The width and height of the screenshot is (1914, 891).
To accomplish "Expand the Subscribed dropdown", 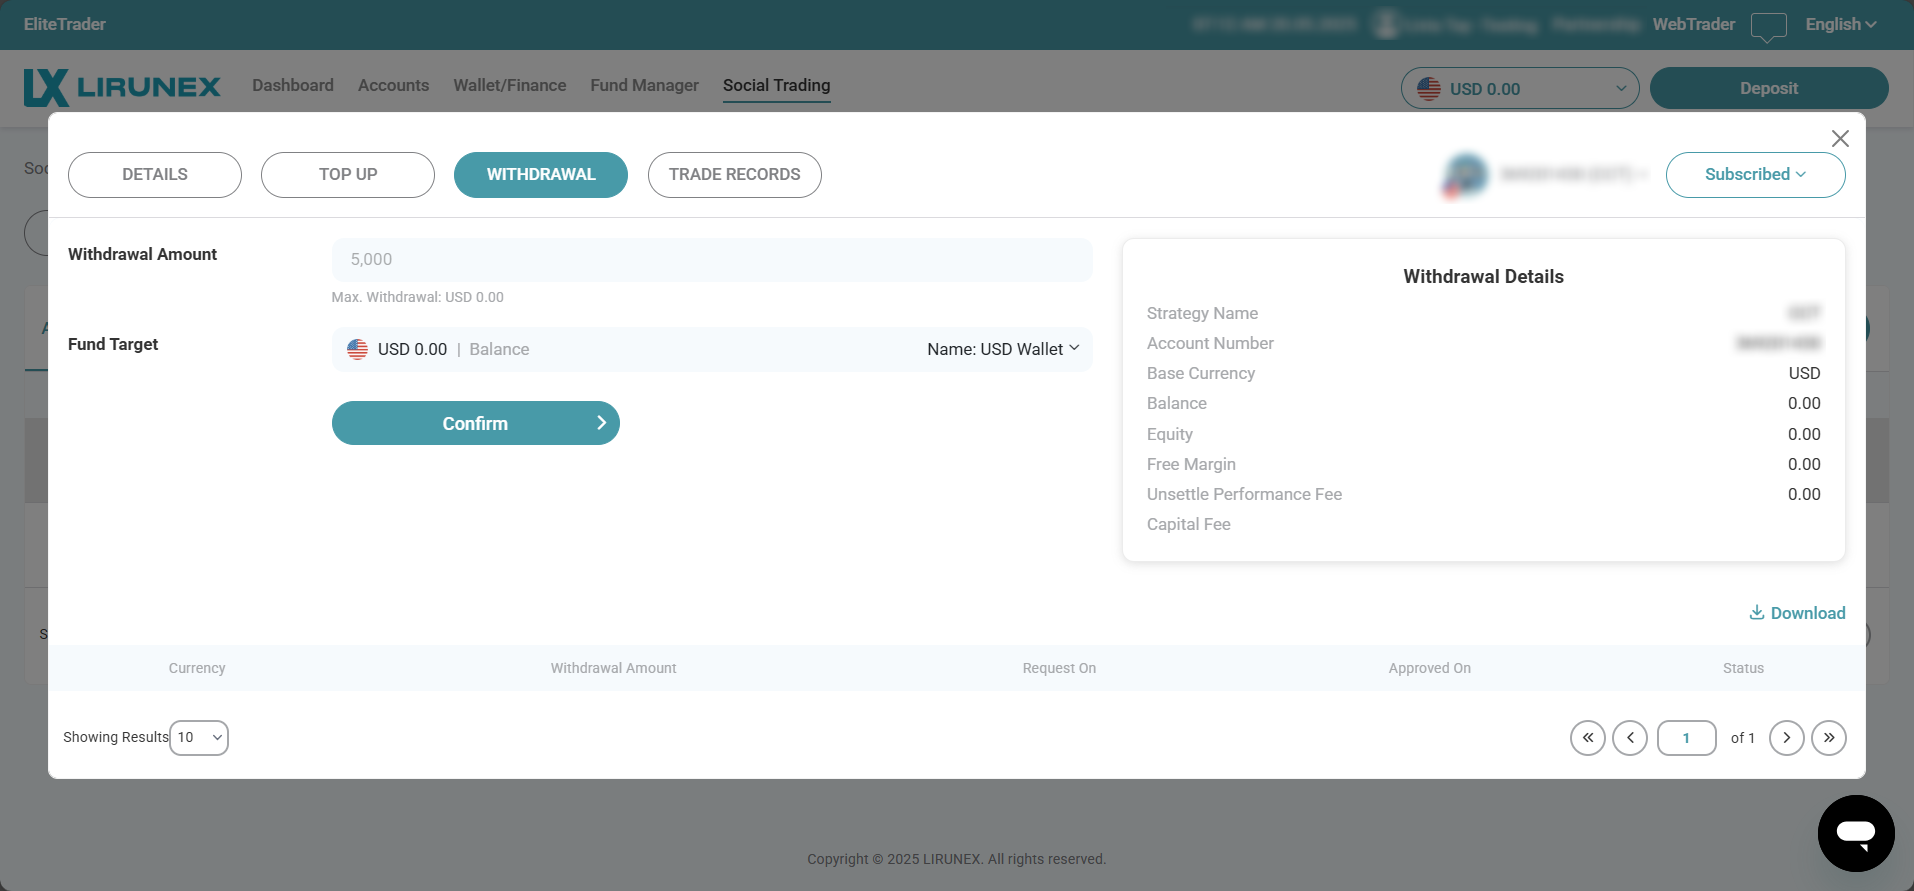I will [1755, 175].
